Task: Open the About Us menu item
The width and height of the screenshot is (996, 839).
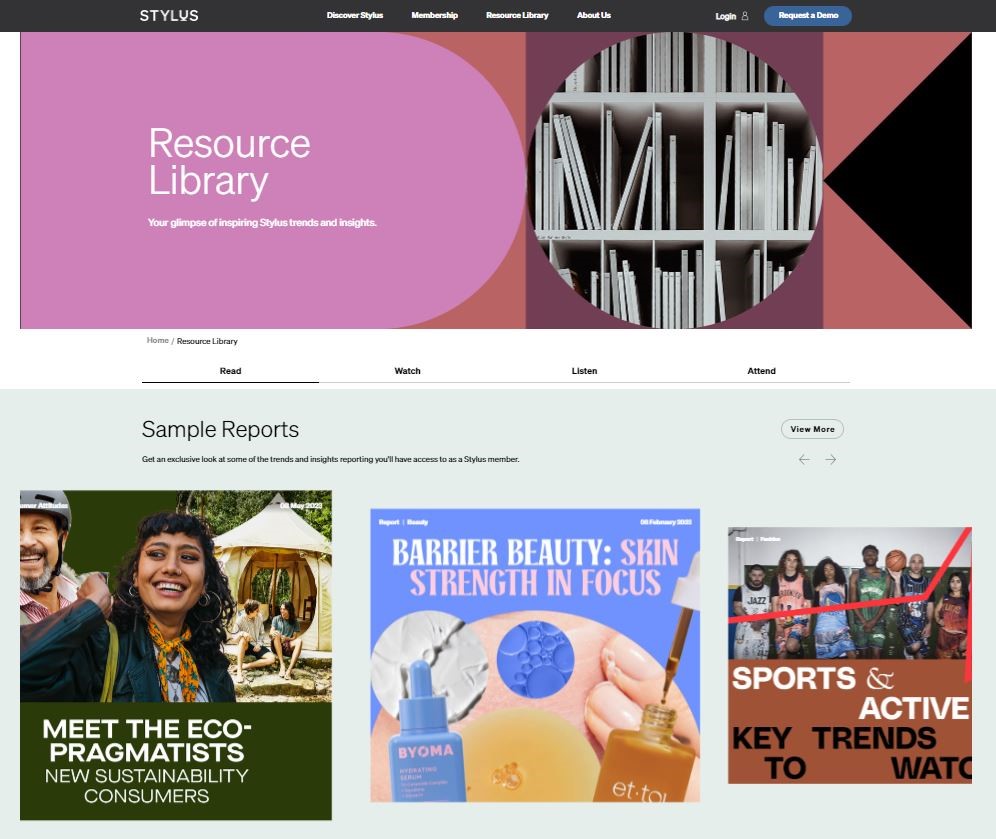Action: [593, 15]
